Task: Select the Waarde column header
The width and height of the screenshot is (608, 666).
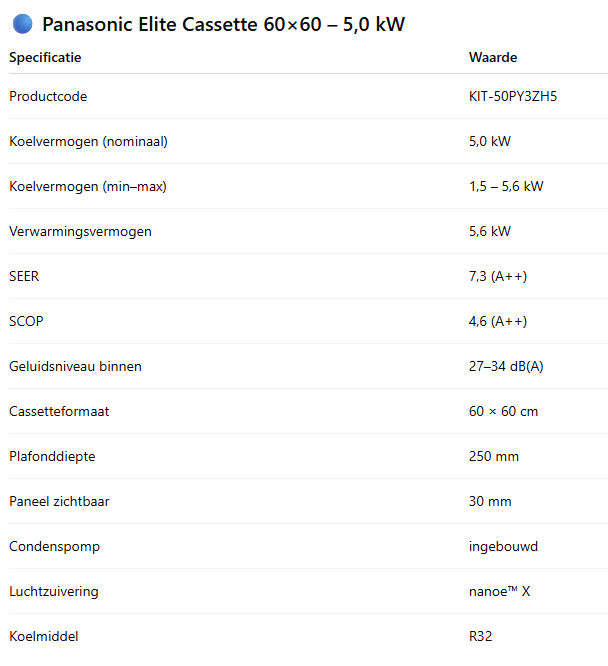Action: click(x=493, y=57)
